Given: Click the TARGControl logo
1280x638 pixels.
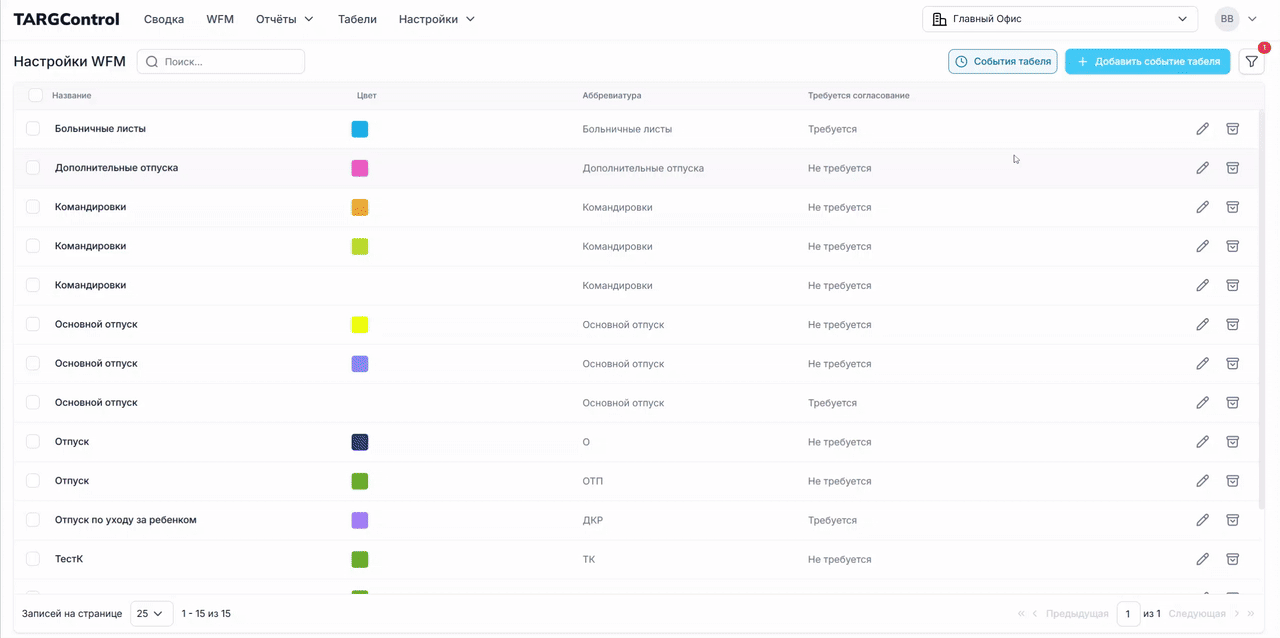Looking at the screenshot, I should coord(66,19).
